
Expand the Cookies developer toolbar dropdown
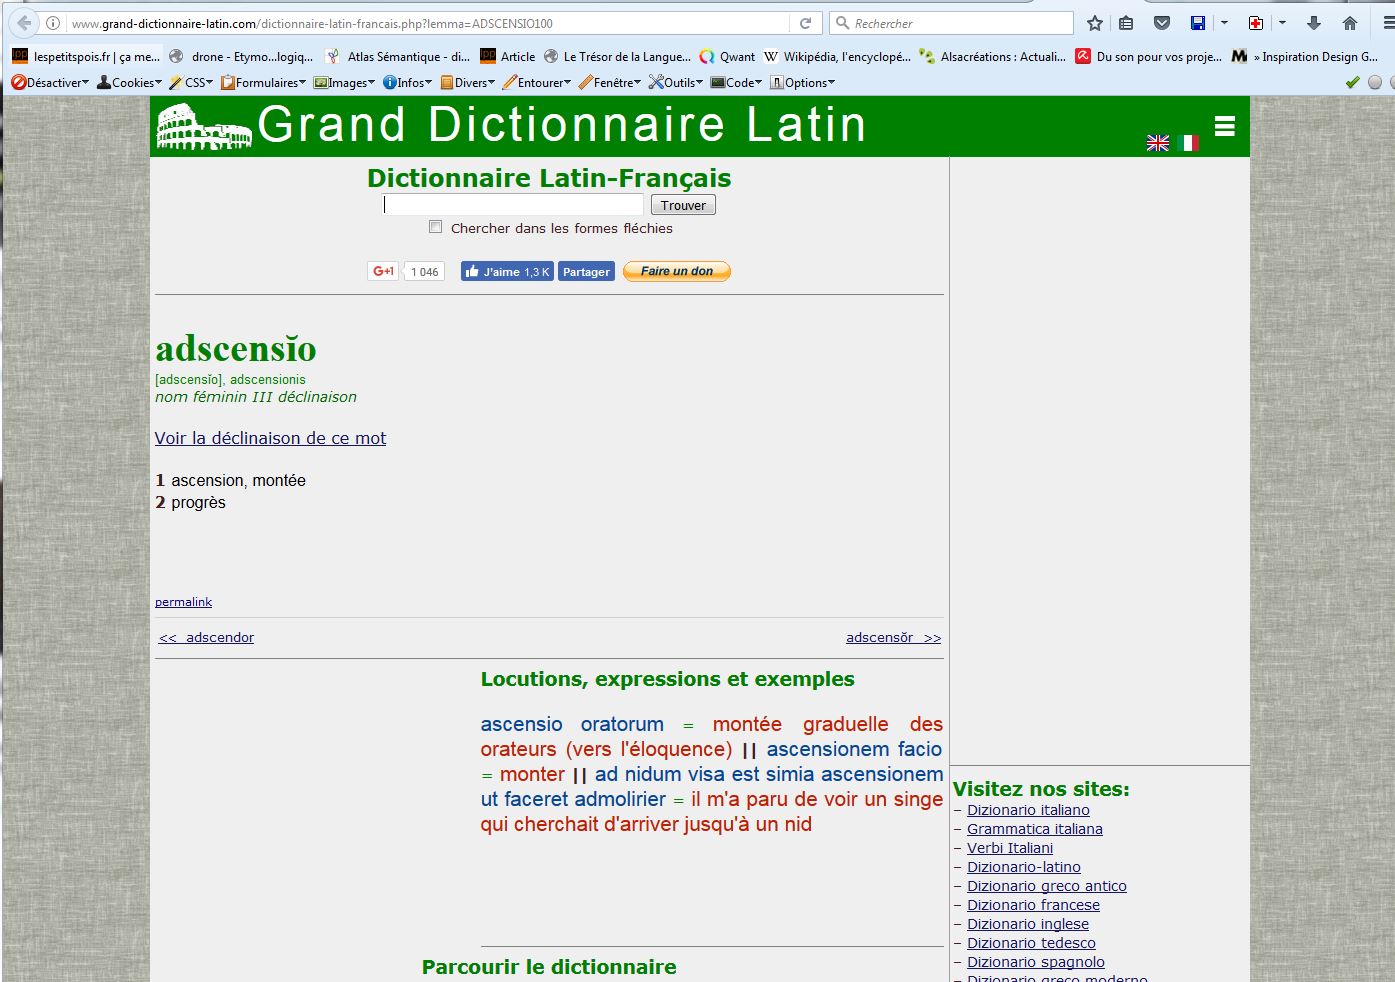129,83
